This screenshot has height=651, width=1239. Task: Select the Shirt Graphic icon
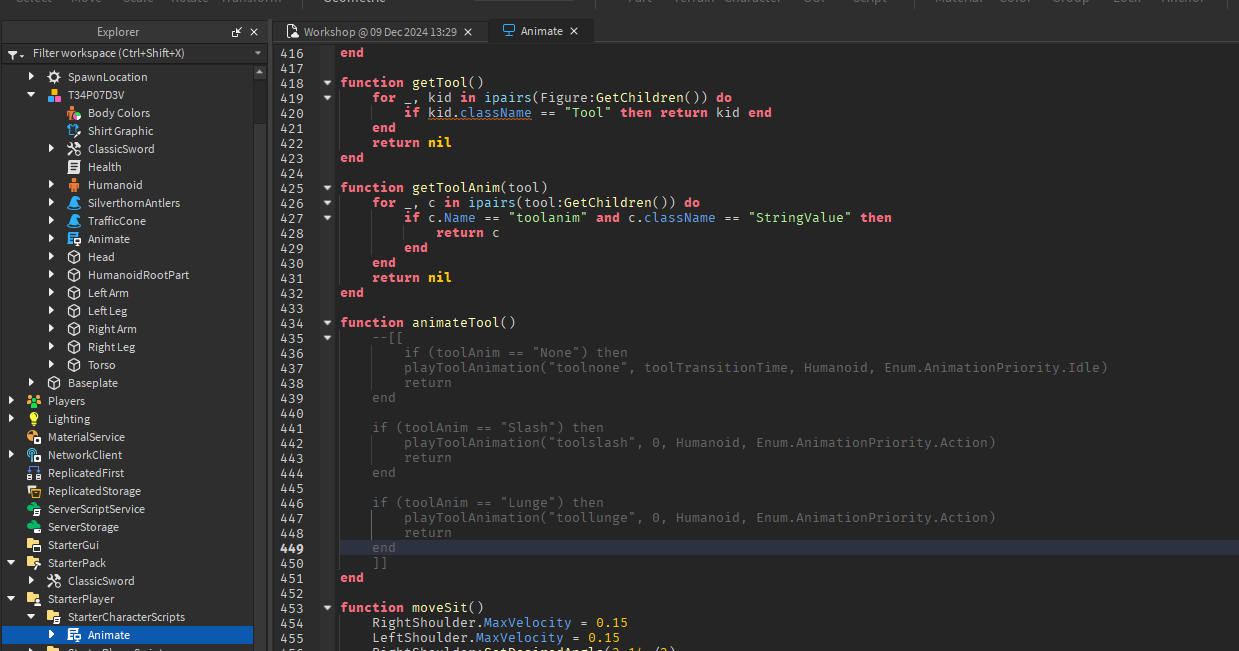click(74, 130)
